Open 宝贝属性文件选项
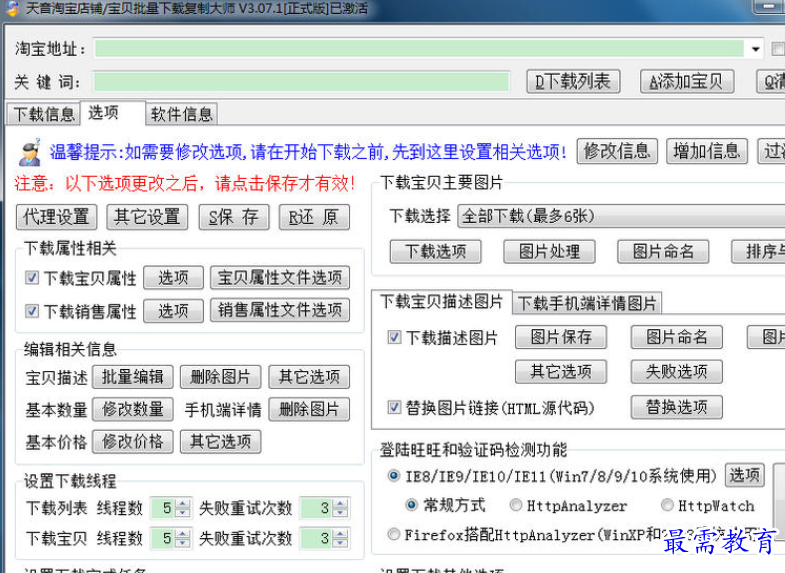This screenshot has width=785, height=573. [279, 278]
